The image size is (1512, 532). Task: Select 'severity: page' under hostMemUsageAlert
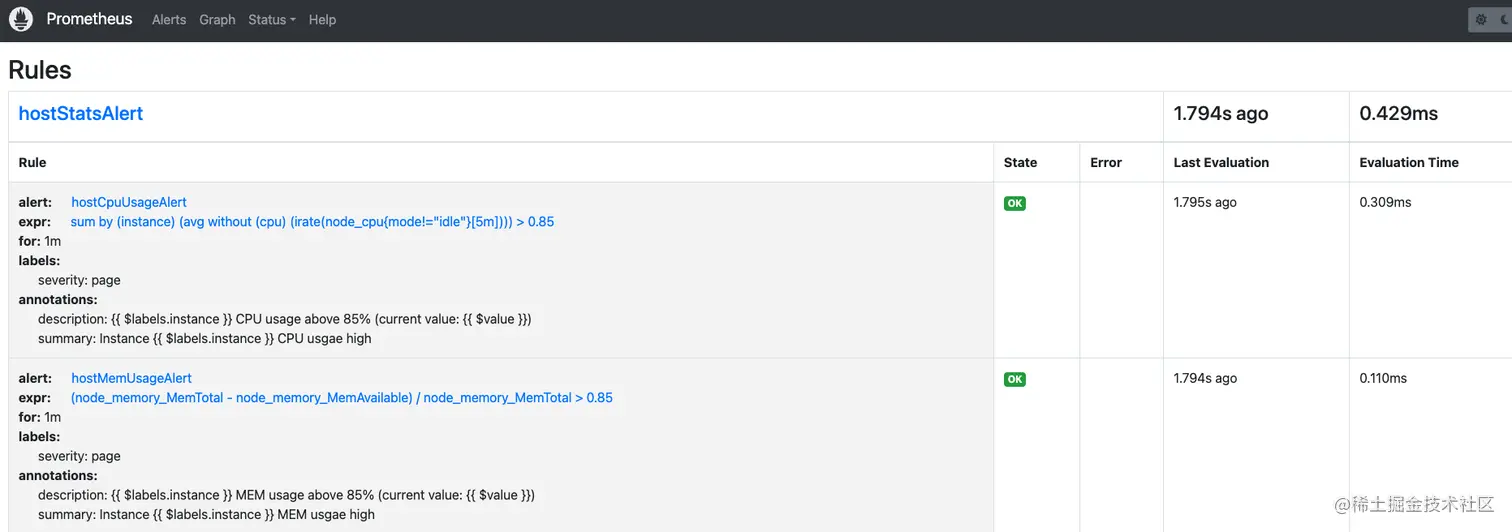[79, 456]
